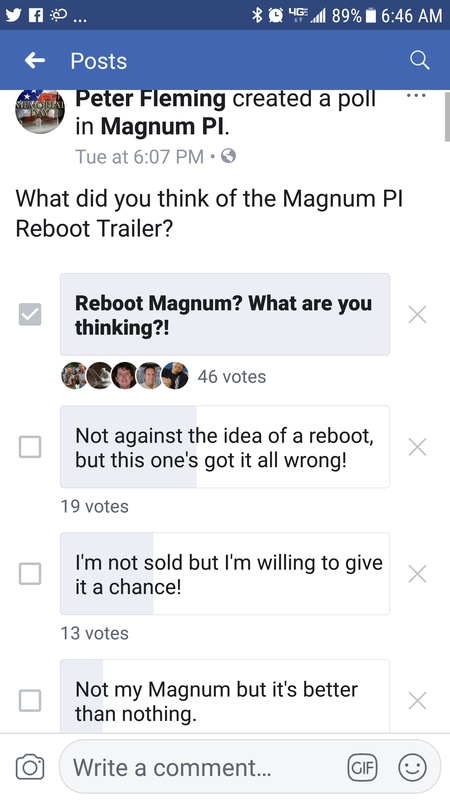Remove 'Reboot Magnum?' option with its X
The height and width of the screenshot is (800, 450).
[x=417, y=315]
